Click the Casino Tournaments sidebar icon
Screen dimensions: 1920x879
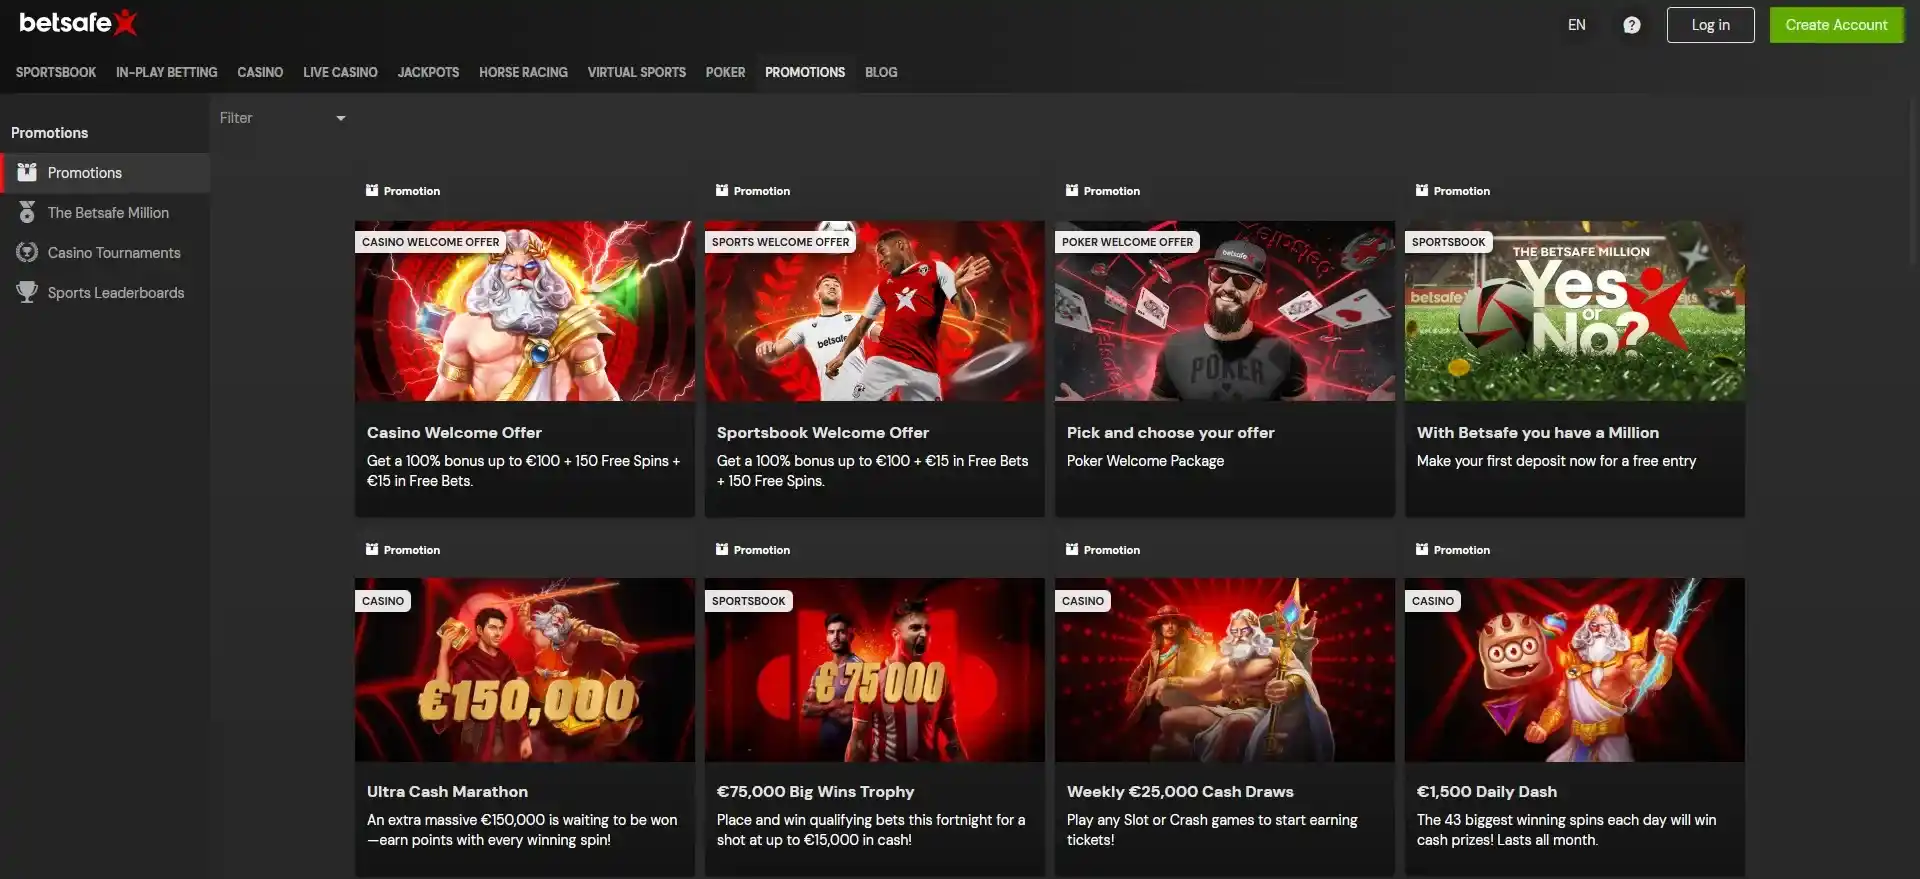tap(27, 253)
